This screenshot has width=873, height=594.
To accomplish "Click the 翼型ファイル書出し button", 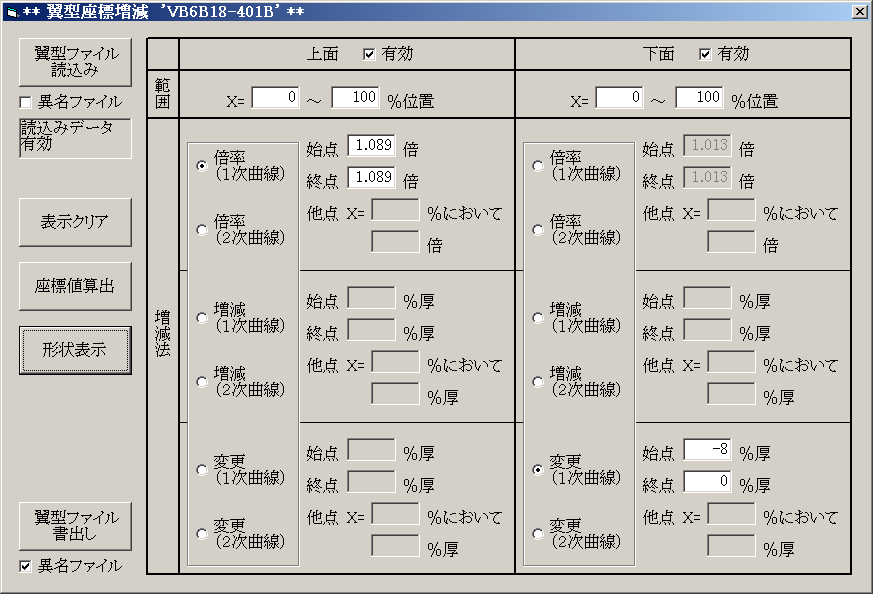I will [x=75, y=526].
